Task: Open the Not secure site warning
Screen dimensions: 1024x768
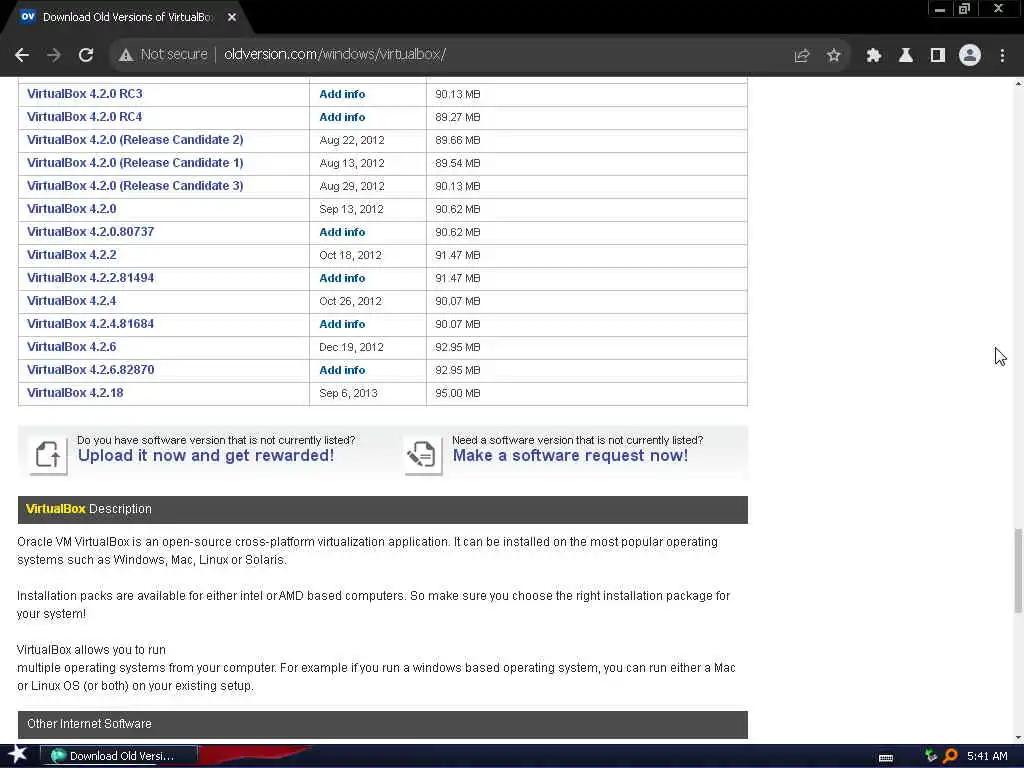Action: point(163,54)
